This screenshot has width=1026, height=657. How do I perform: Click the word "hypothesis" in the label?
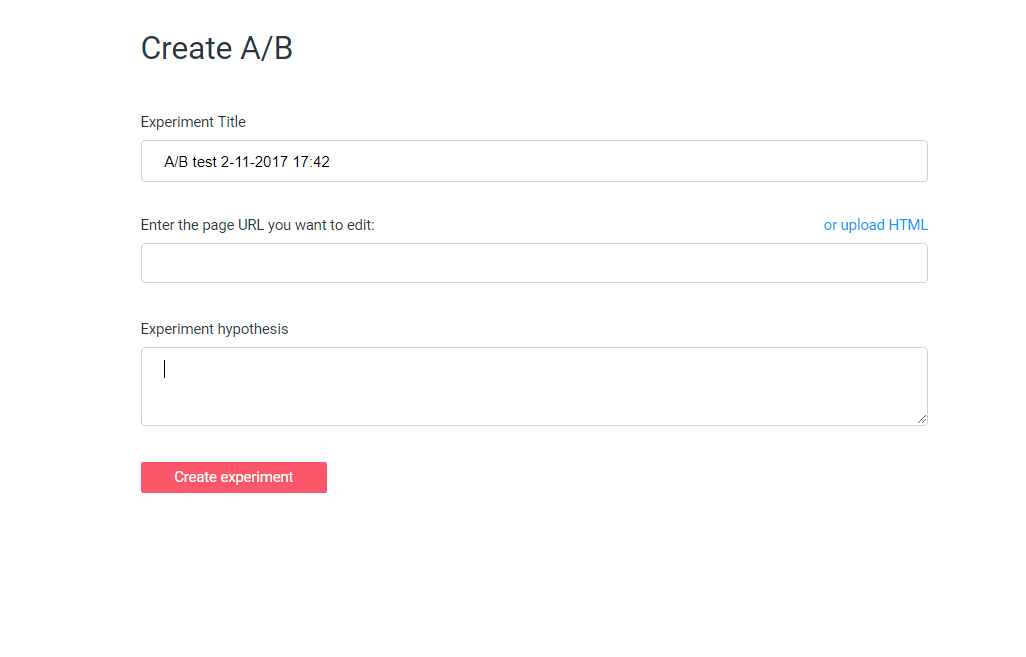(x=252, y=329)
